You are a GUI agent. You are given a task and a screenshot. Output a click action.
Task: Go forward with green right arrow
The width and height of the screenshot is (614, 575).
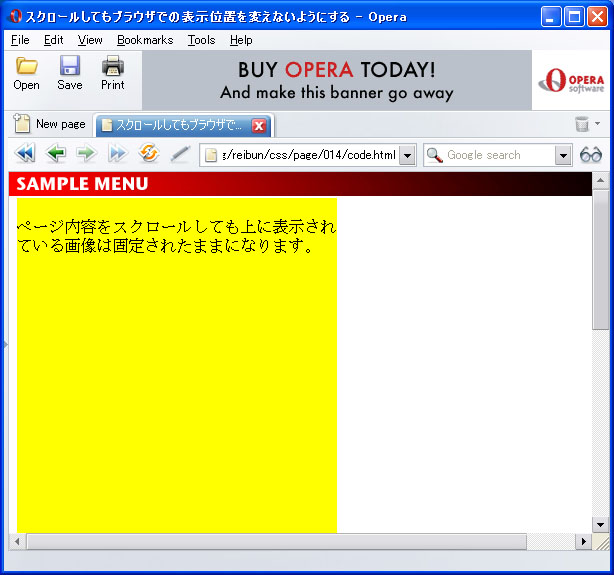pyautogui.click(x=86, y=154)
